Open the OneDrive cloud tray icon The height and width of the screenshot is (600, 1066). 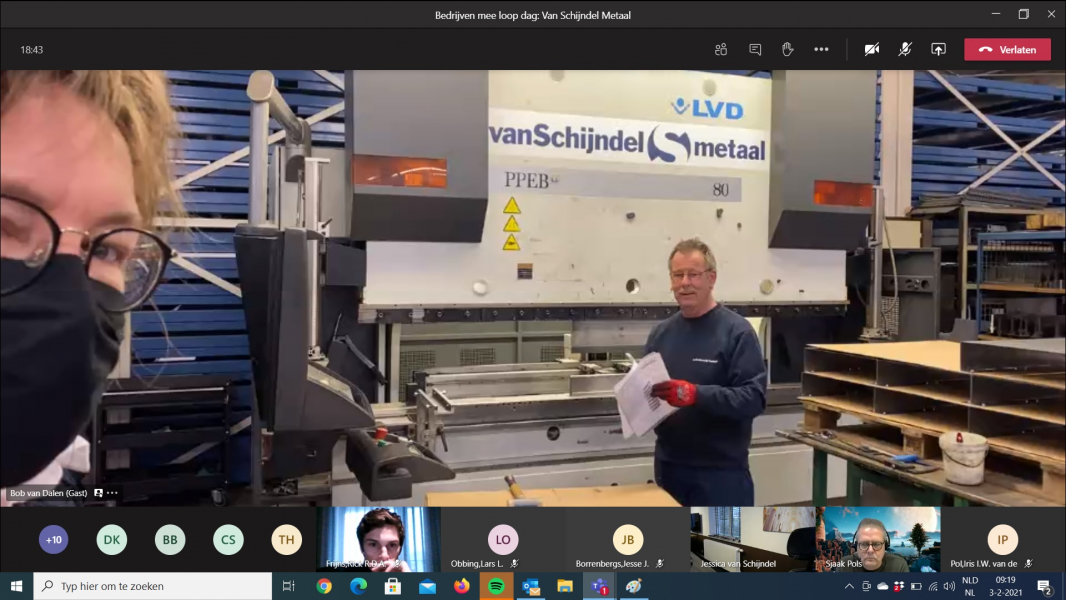coord(882,586)
